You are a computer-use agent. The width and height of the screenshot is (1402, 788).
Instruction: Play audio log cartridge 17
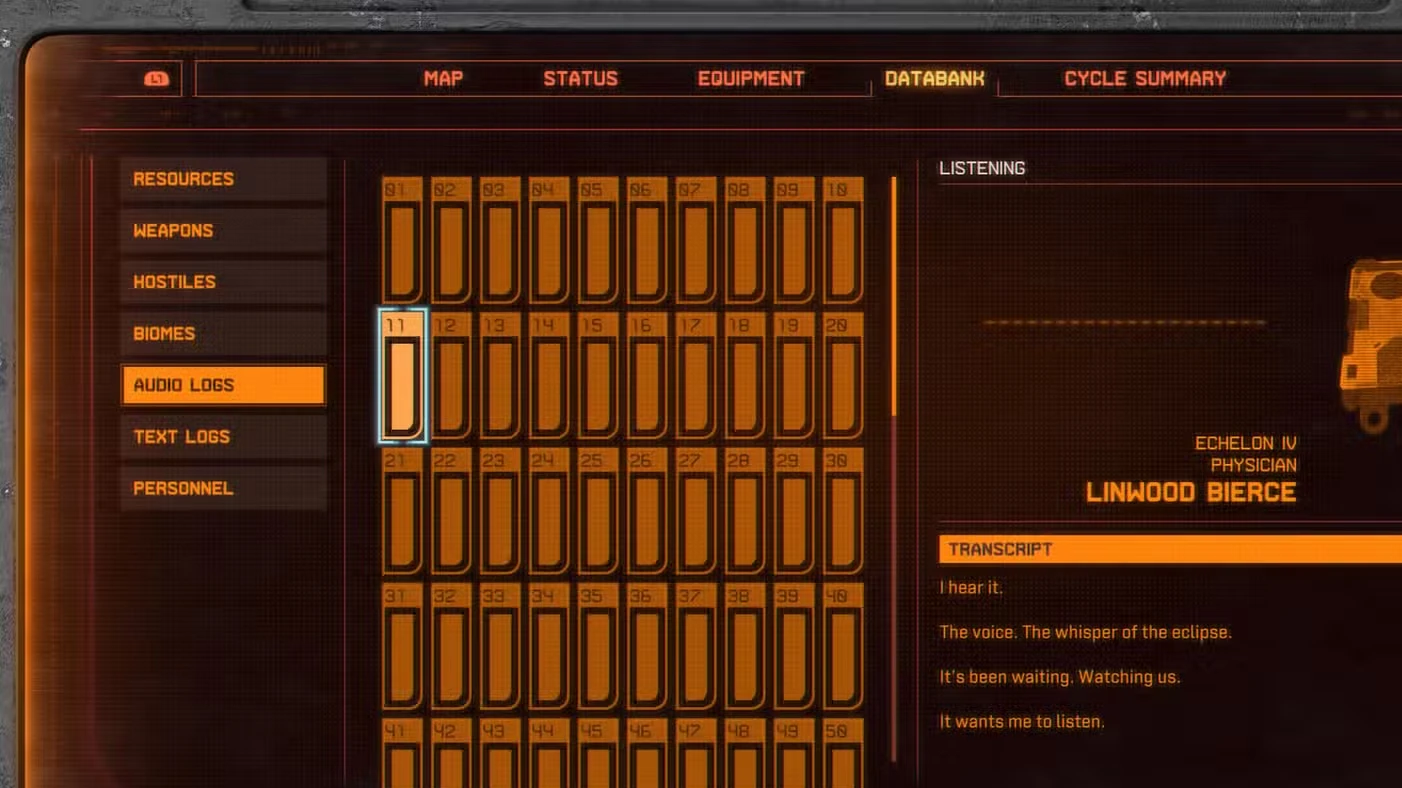click(x=696, y=376)
